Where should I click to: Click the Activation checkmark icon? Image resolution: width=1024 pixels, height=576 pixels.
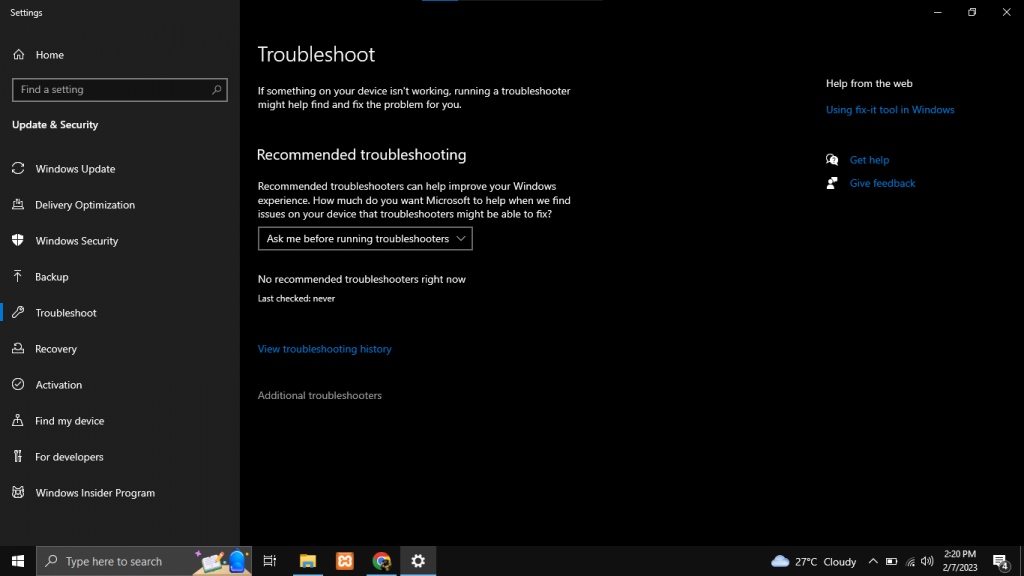click(x=18, y=384)
